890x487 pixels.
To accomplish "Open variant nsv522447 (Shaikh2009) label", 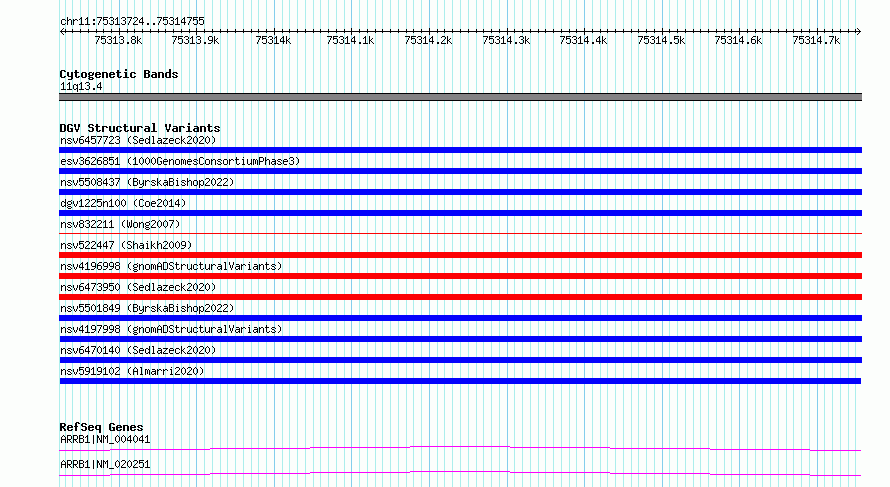I will [x=126, y=245].
